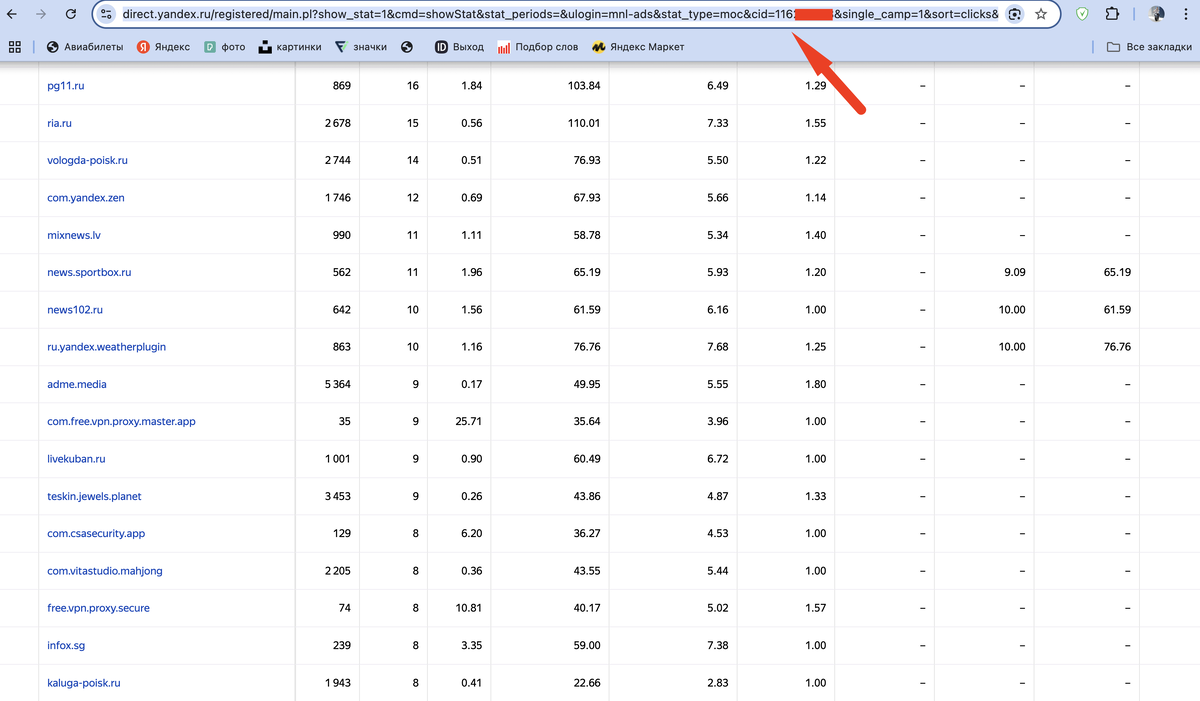Select the 103.84 value in pg11.ru row
The image size is (1200, 701).
point(584,86)
